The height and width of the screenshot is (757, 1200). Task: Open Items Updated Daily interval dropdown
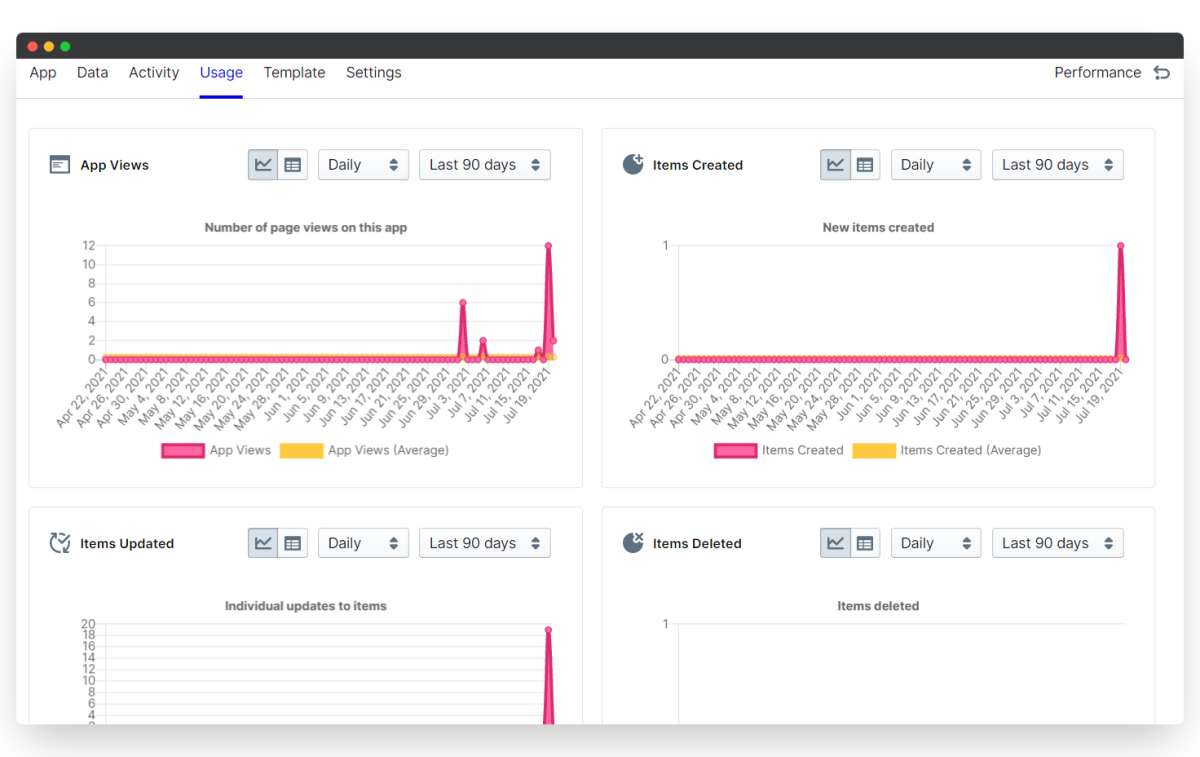tap(363, 543)
